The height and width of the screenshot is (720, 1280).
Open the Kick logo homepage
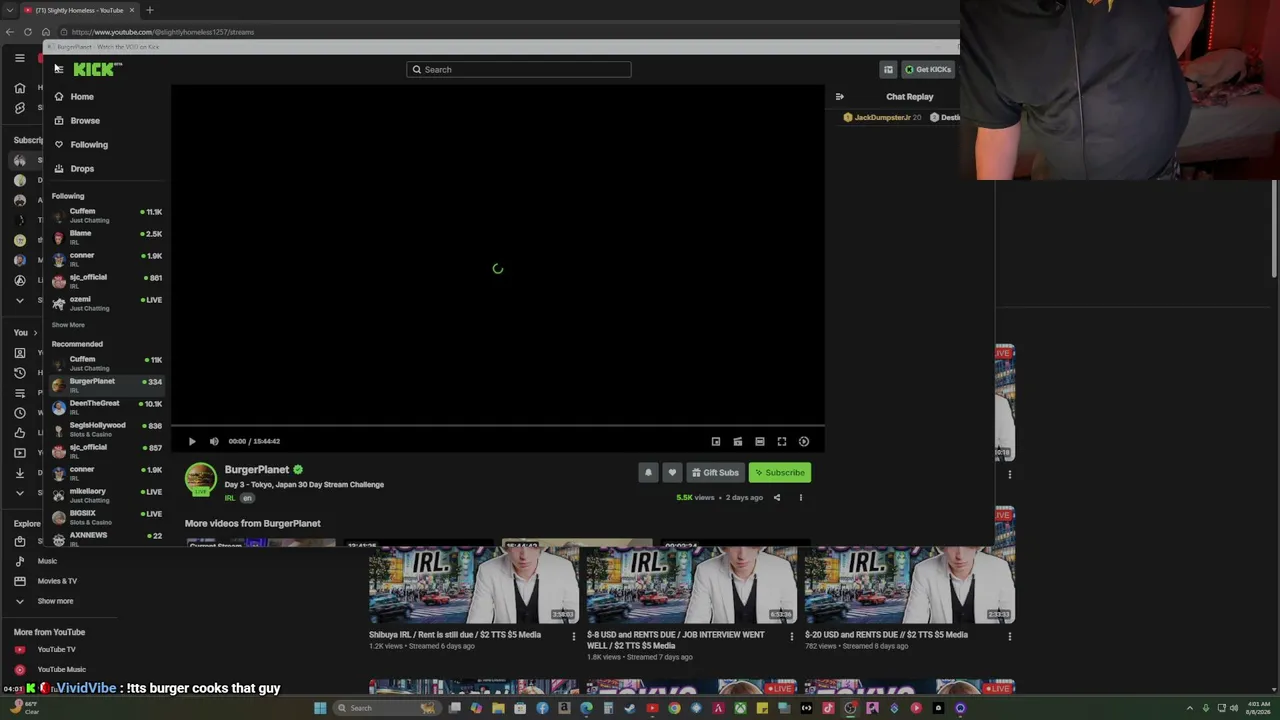(97, 69)
